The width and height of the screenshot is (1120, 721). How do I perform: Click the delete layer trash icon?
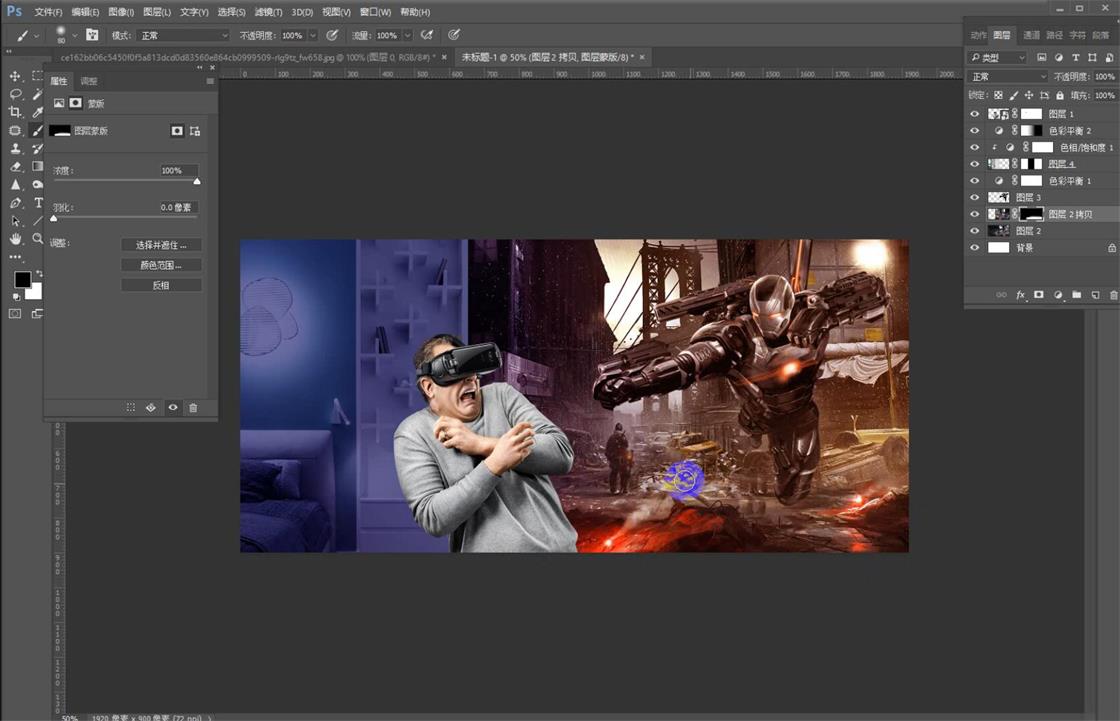(1111, 295)
